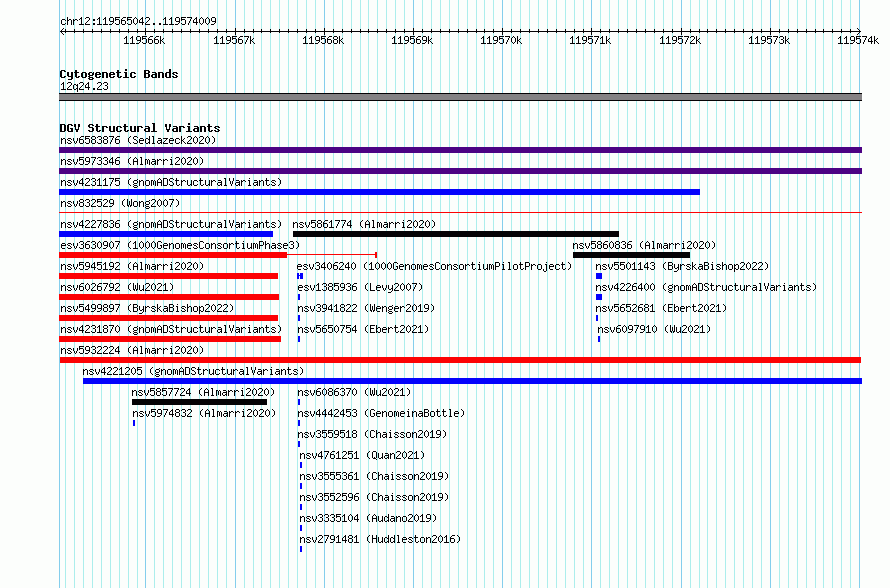The image size is (890, 588).
Task: Click the red bar under nsv6026792
Action: tap(169, 297)
